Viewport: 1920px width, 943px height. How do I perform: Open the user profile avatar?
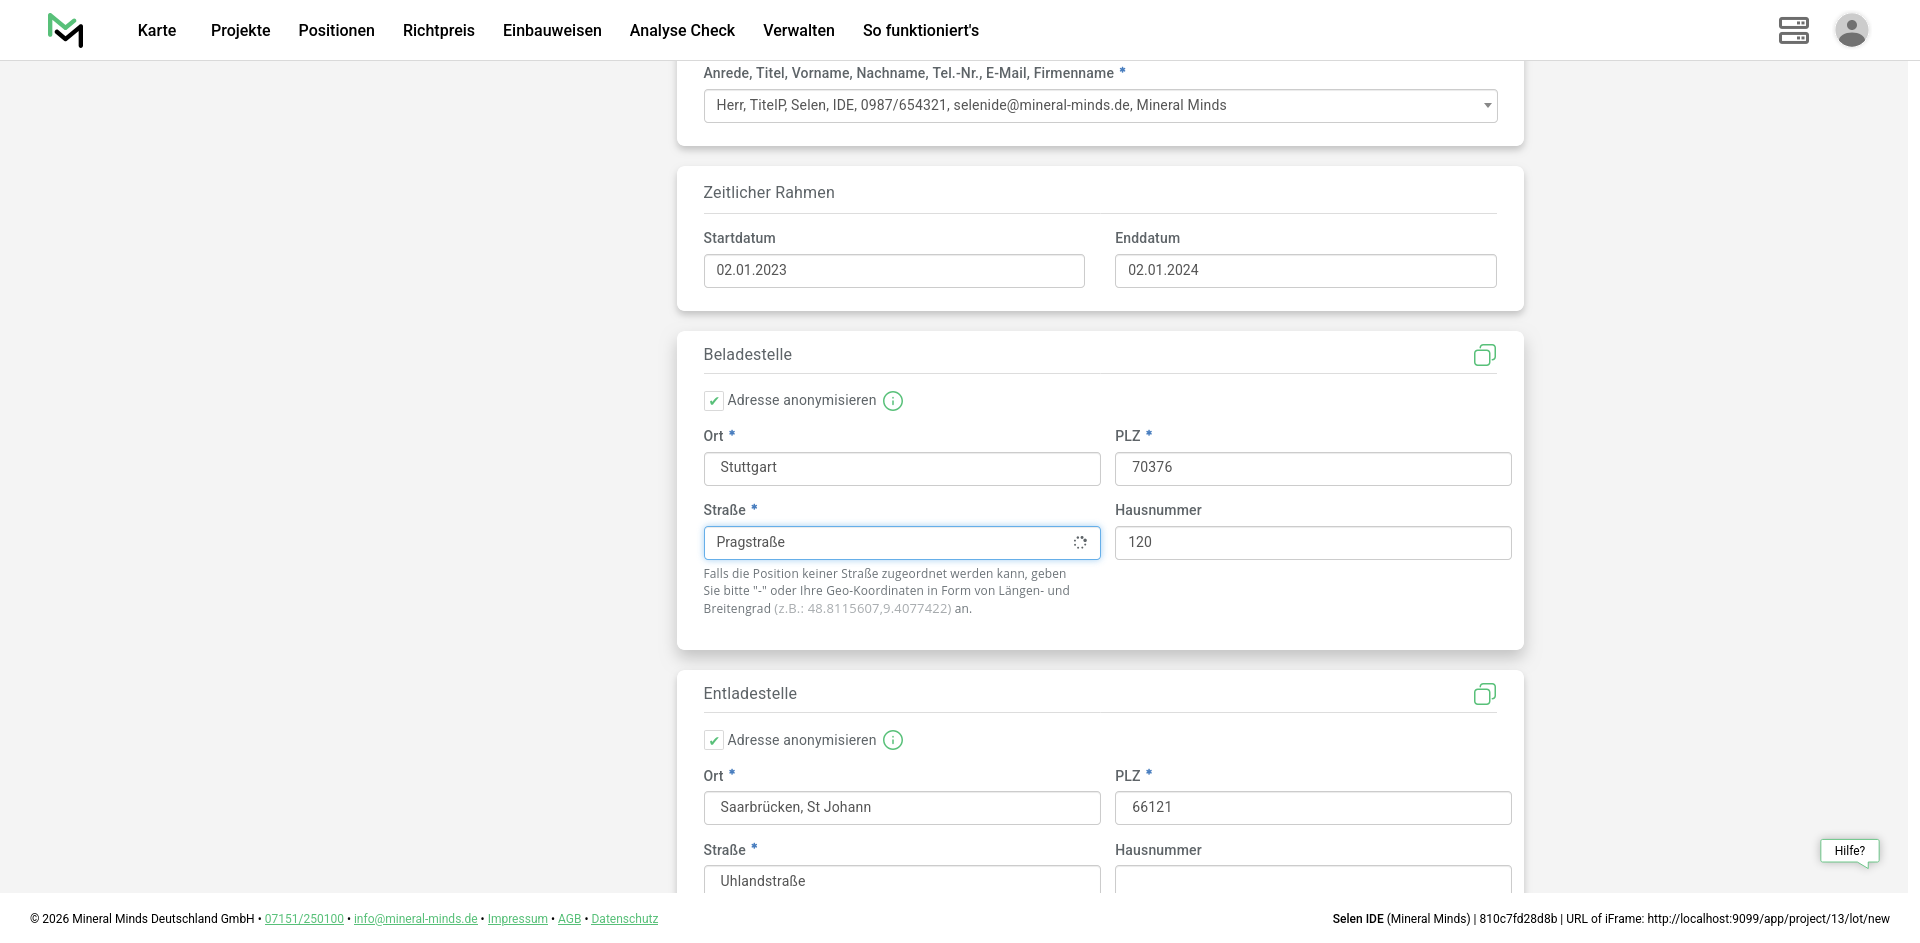[1851, 30]
